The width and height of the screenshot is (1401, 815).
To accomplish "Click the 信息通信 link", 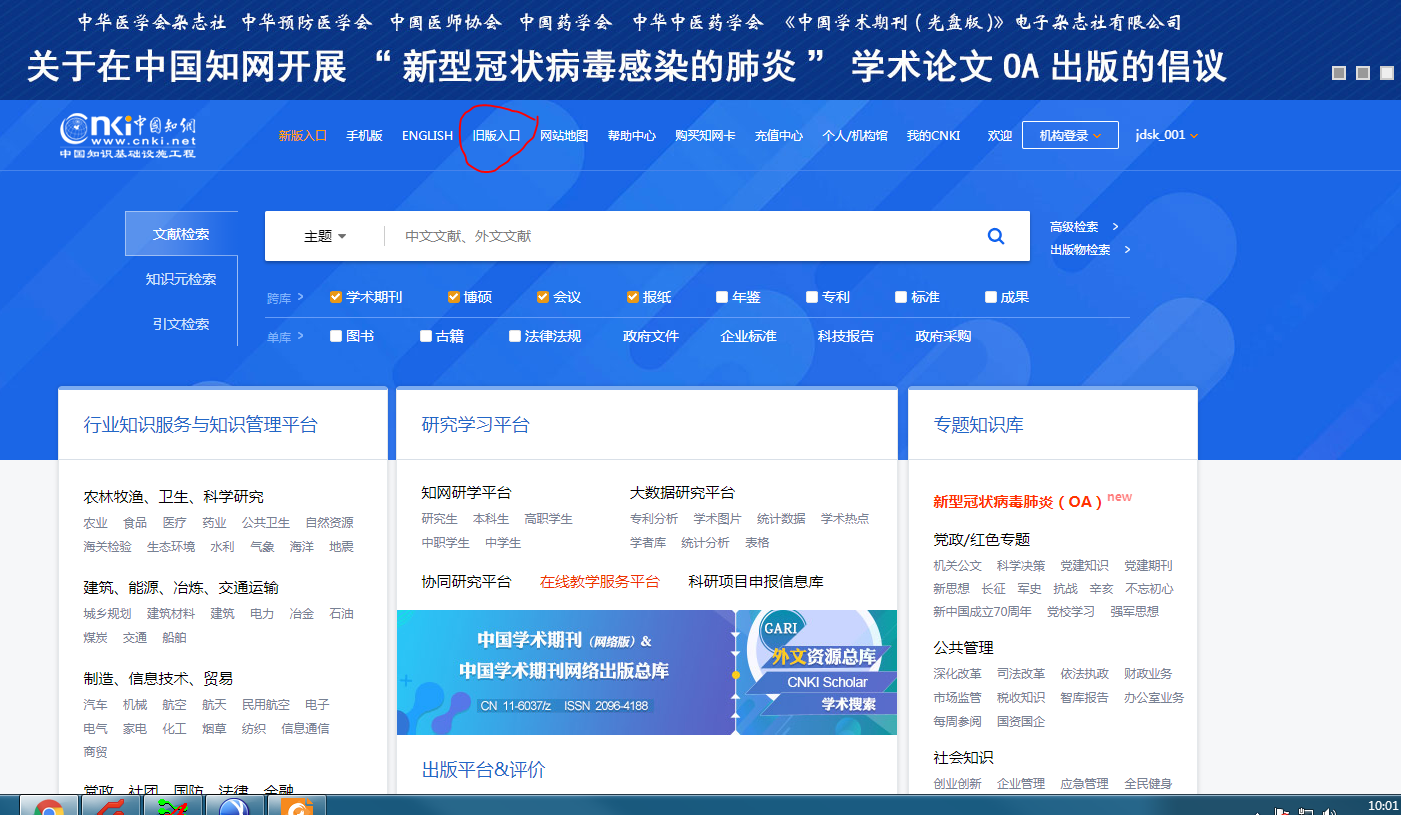I will click(x=305, y=728).
